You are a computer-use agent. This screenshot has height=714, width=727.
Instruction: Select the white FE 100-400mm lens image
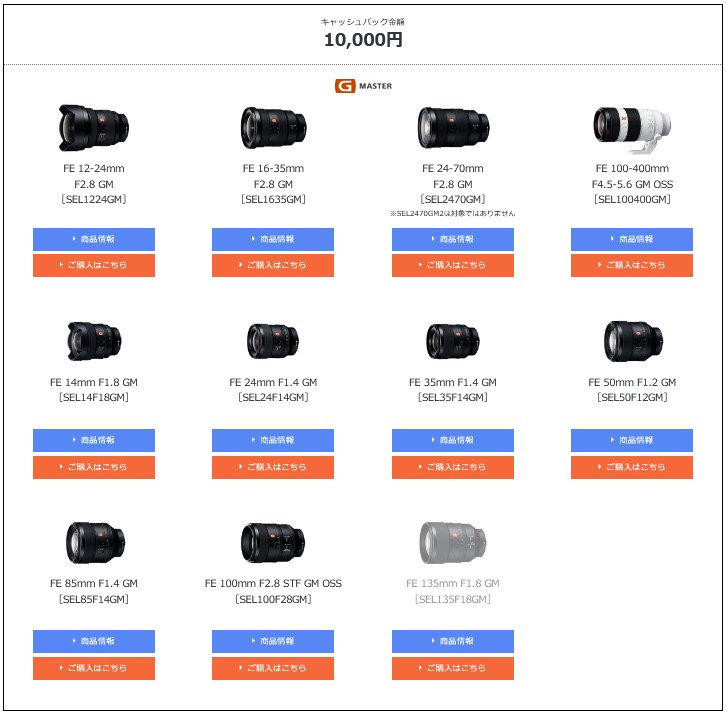coord(632,130)
